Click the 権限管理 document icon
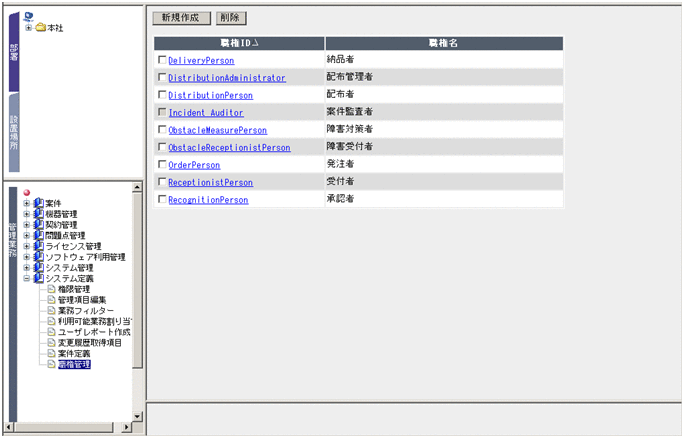This screenshot has height=440, width=685. [x=51, y=289]
